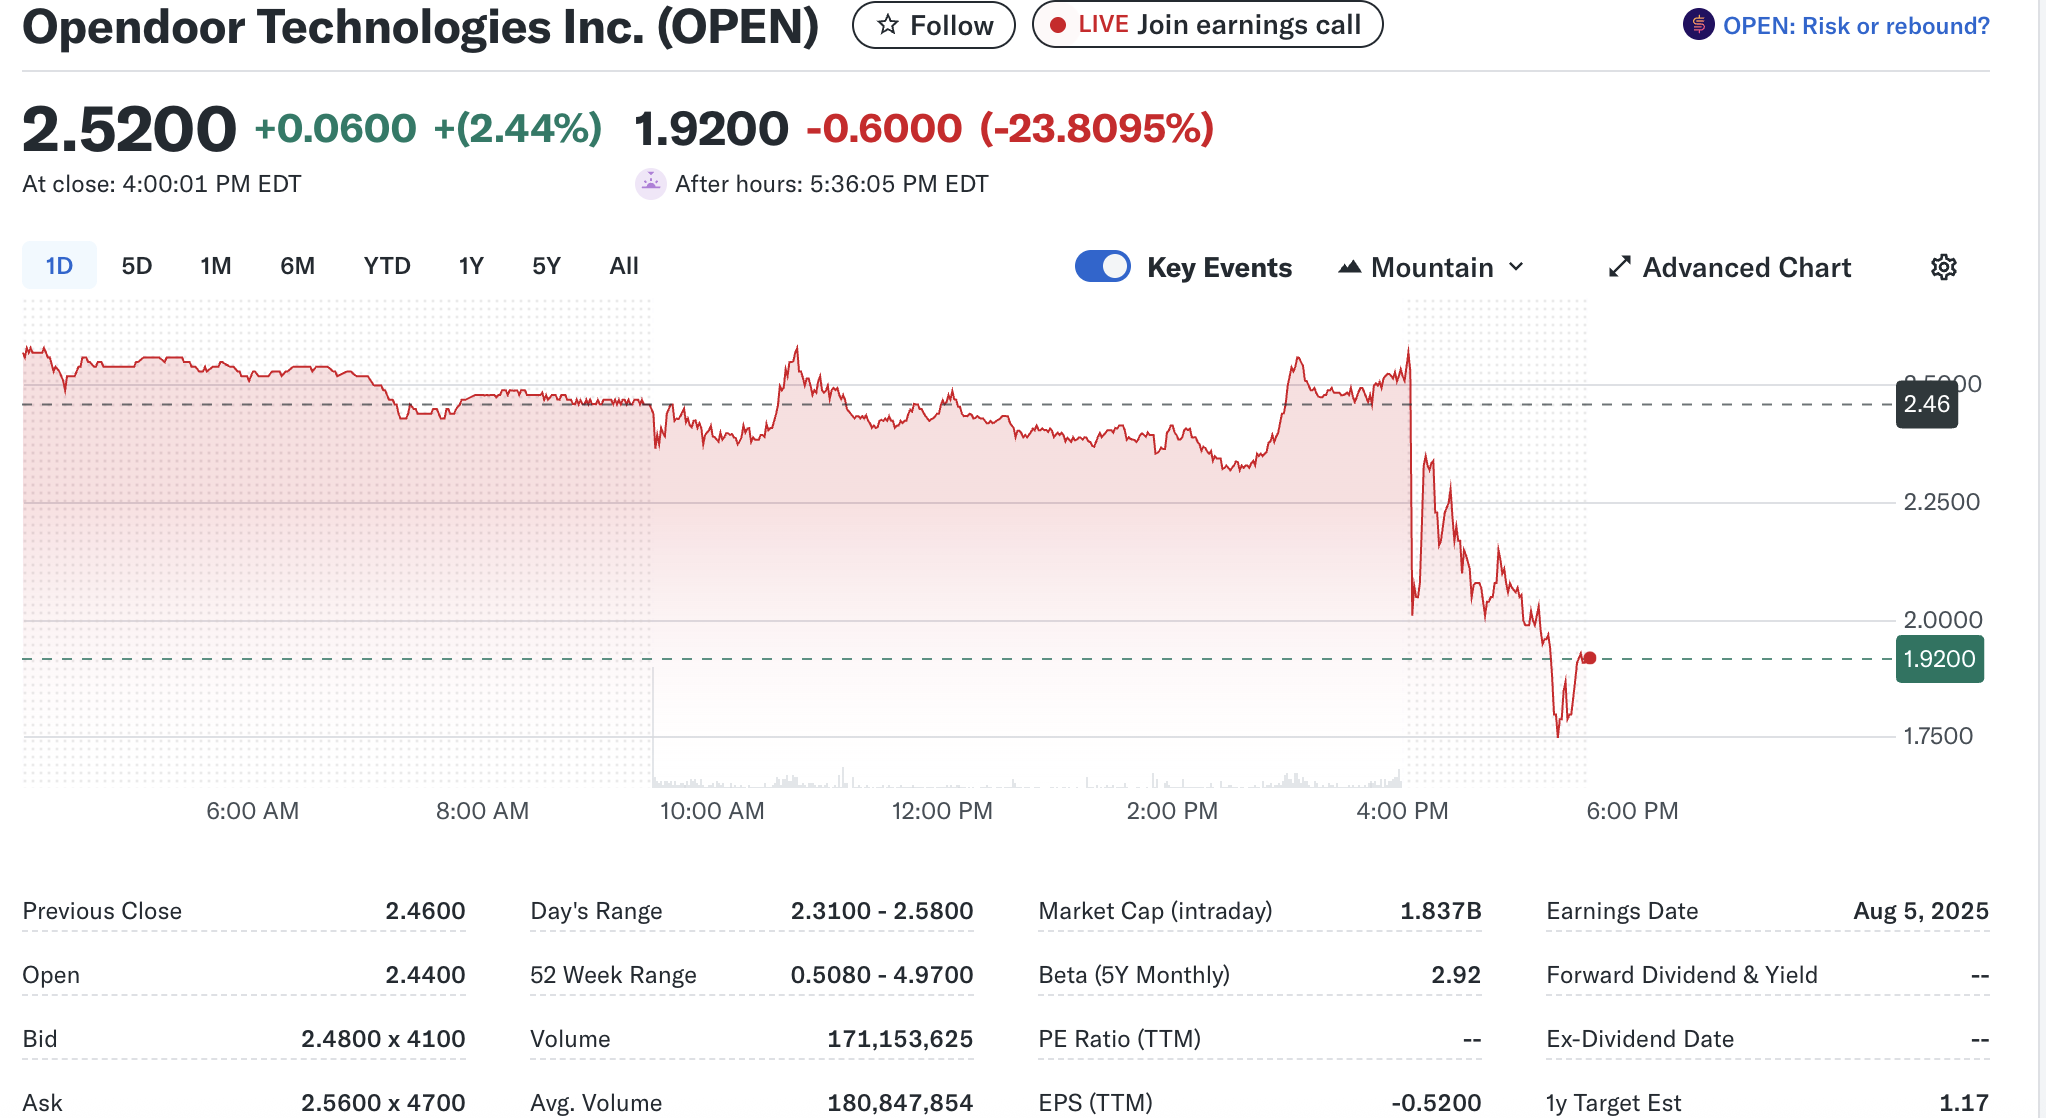Click the purple dollar icon beside OPEN
Viewport: 2046px width, 1118px height.
click(x=1698, y=25)
